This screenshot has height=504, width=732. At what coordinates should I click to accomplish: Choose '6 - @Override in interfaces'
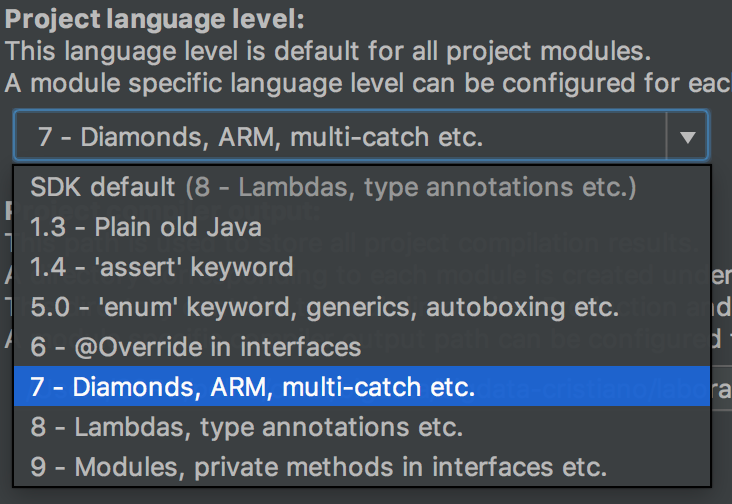[x=195, y=347]
